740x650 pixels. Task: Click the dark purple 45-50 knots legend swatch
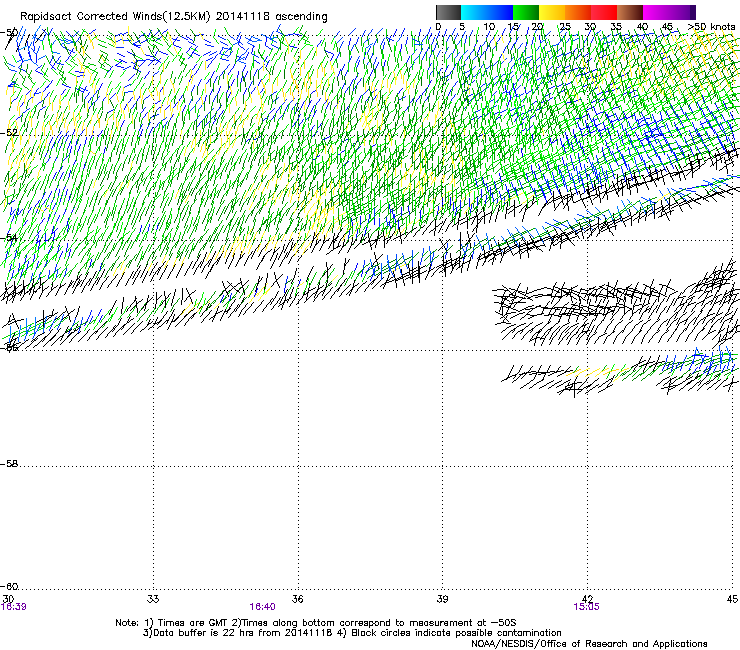pos(682,12)
